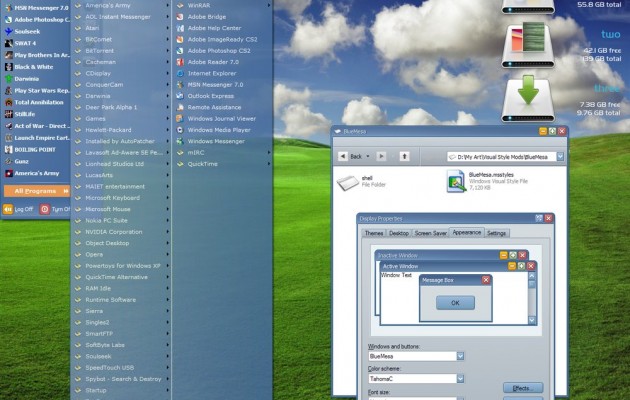Viewport: 630px width, 400px height.
Task: Go up one folder level in BlueMesa window
Action: point(404,156)
